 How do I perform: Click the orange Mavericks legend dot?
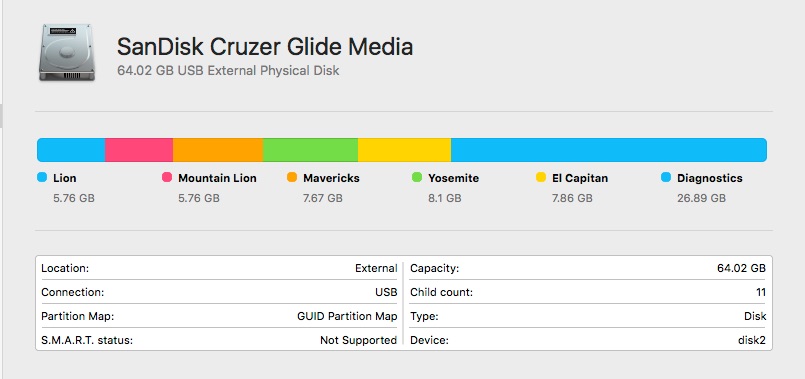[292, 178]
